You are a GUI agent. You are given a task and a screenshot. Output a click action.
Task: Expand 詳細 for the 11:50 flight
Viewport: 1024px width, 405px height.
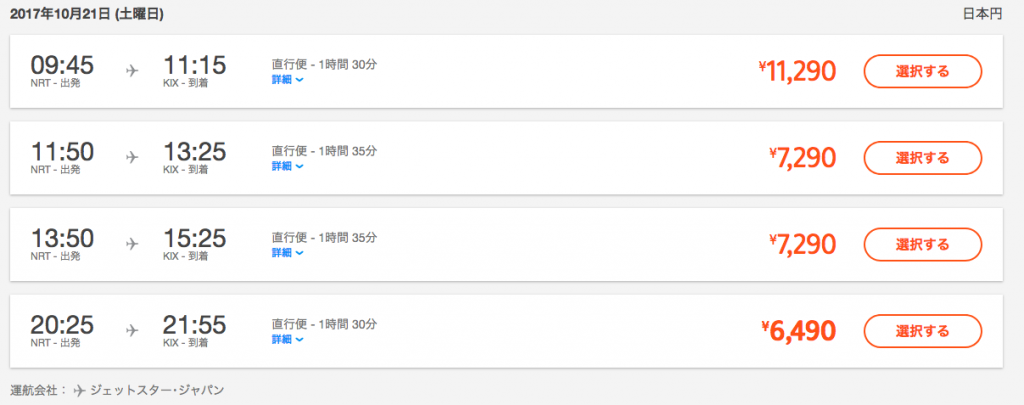(x=287, y=167)
